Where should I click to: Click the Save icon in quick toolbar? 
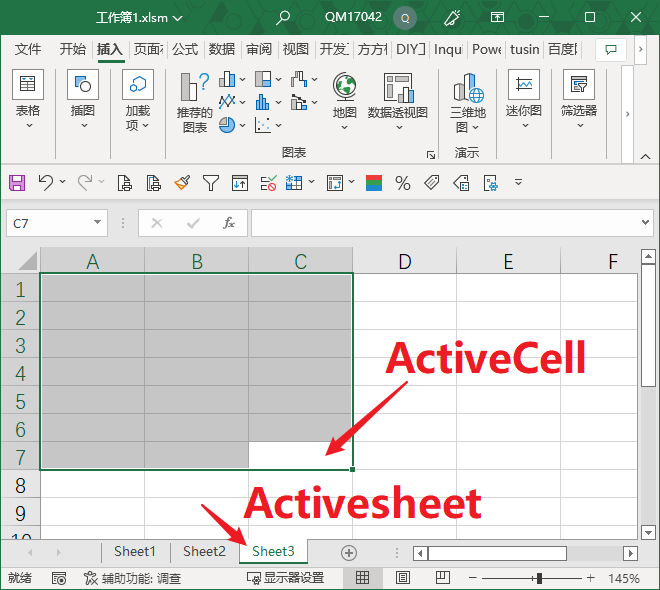pos(17,183)
